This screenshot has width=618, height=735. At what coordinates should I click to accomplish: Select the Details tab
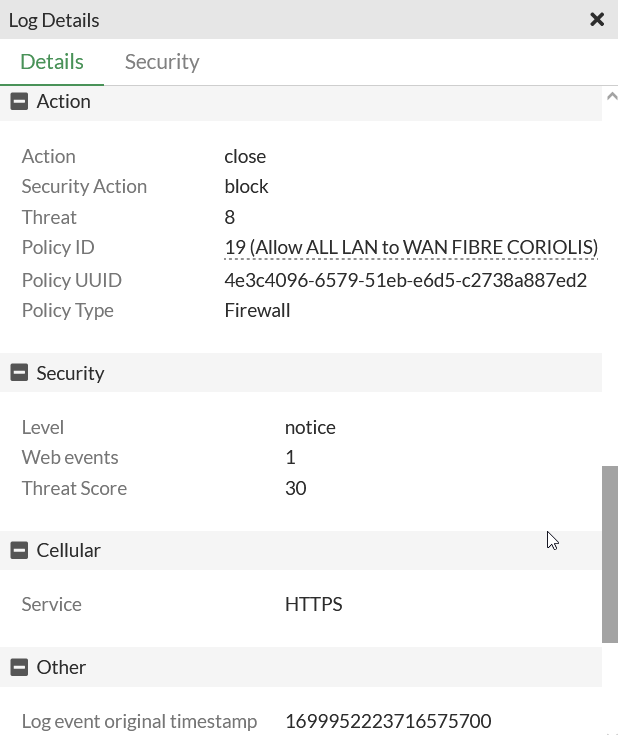pyautogui.click(x=52, y=62)
